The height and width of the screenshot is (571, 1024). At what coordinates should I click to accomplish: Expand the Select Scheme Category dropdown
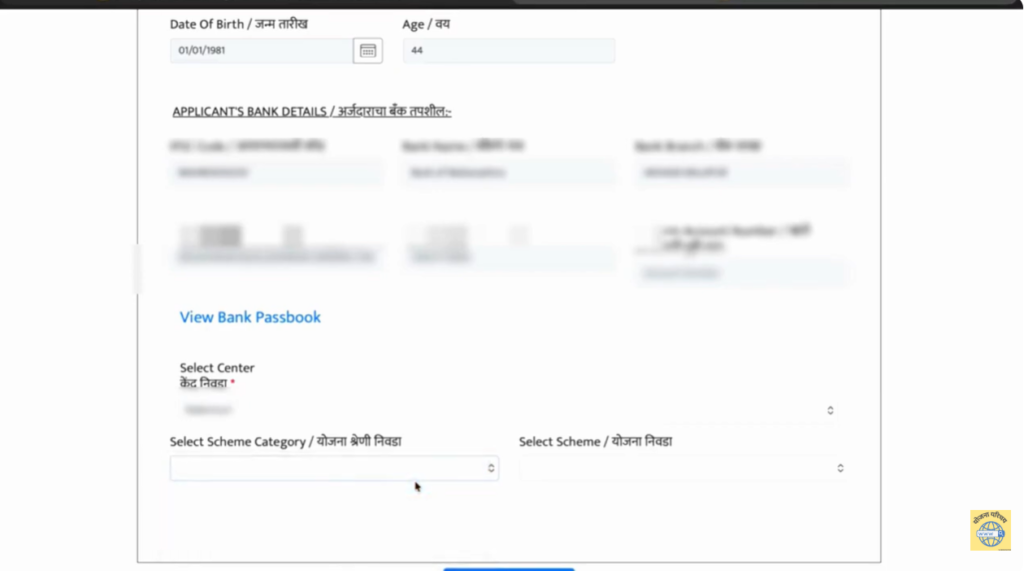(330, 468)
